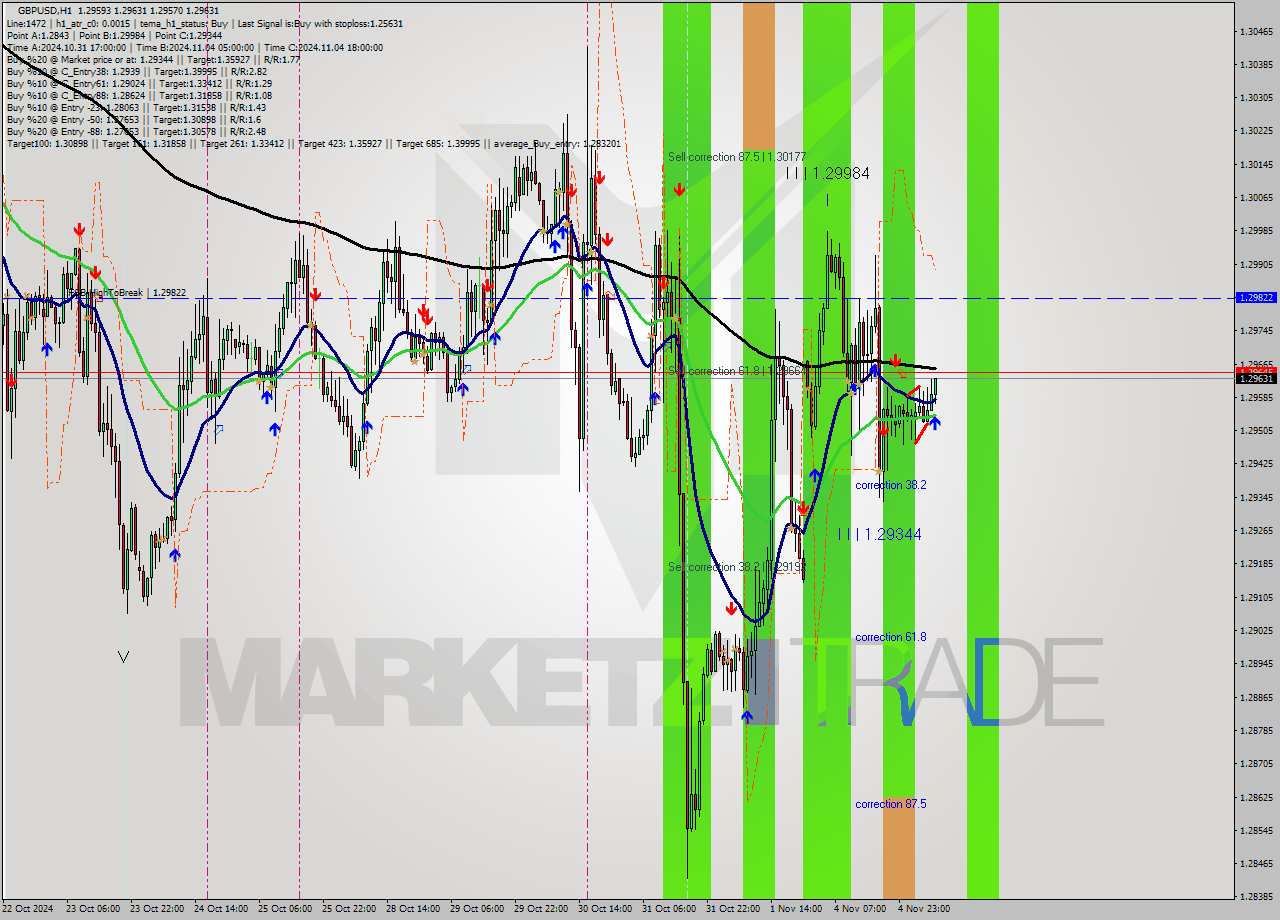
Task: Click the 1.28945 price axis label
Action: tap(1256, 663)
